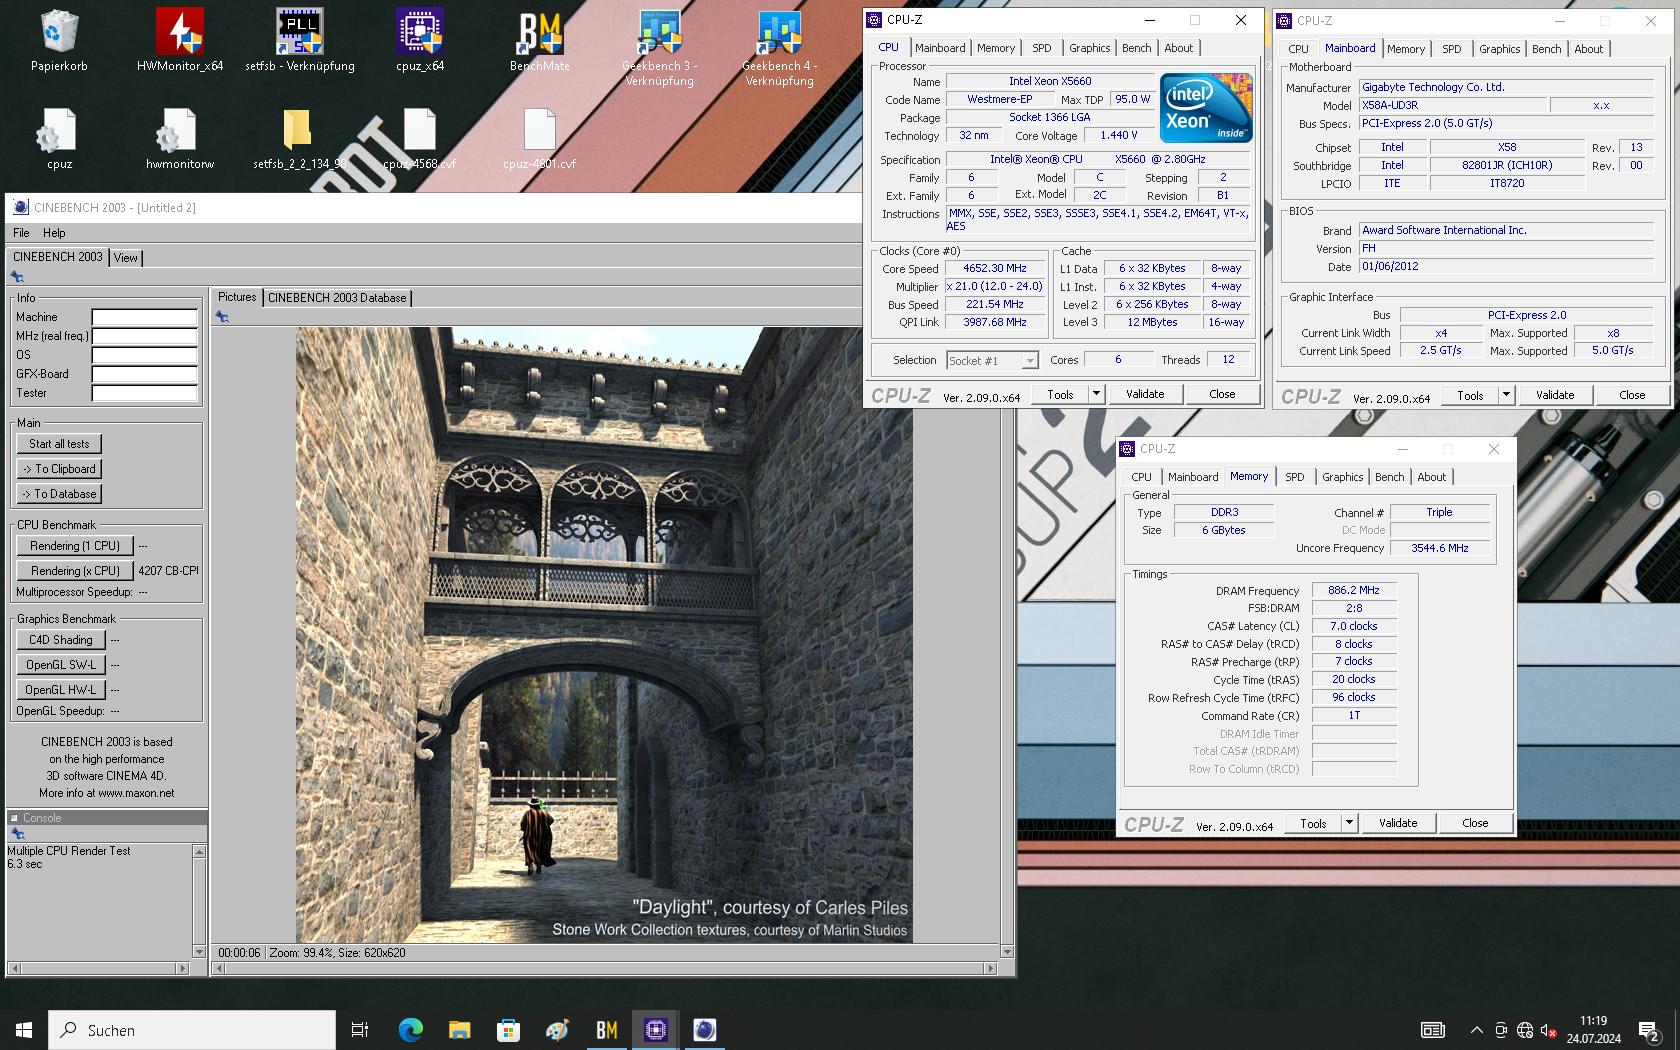
Task: Open the File menu in CINEBENCH
Action: tap(21, 233)
